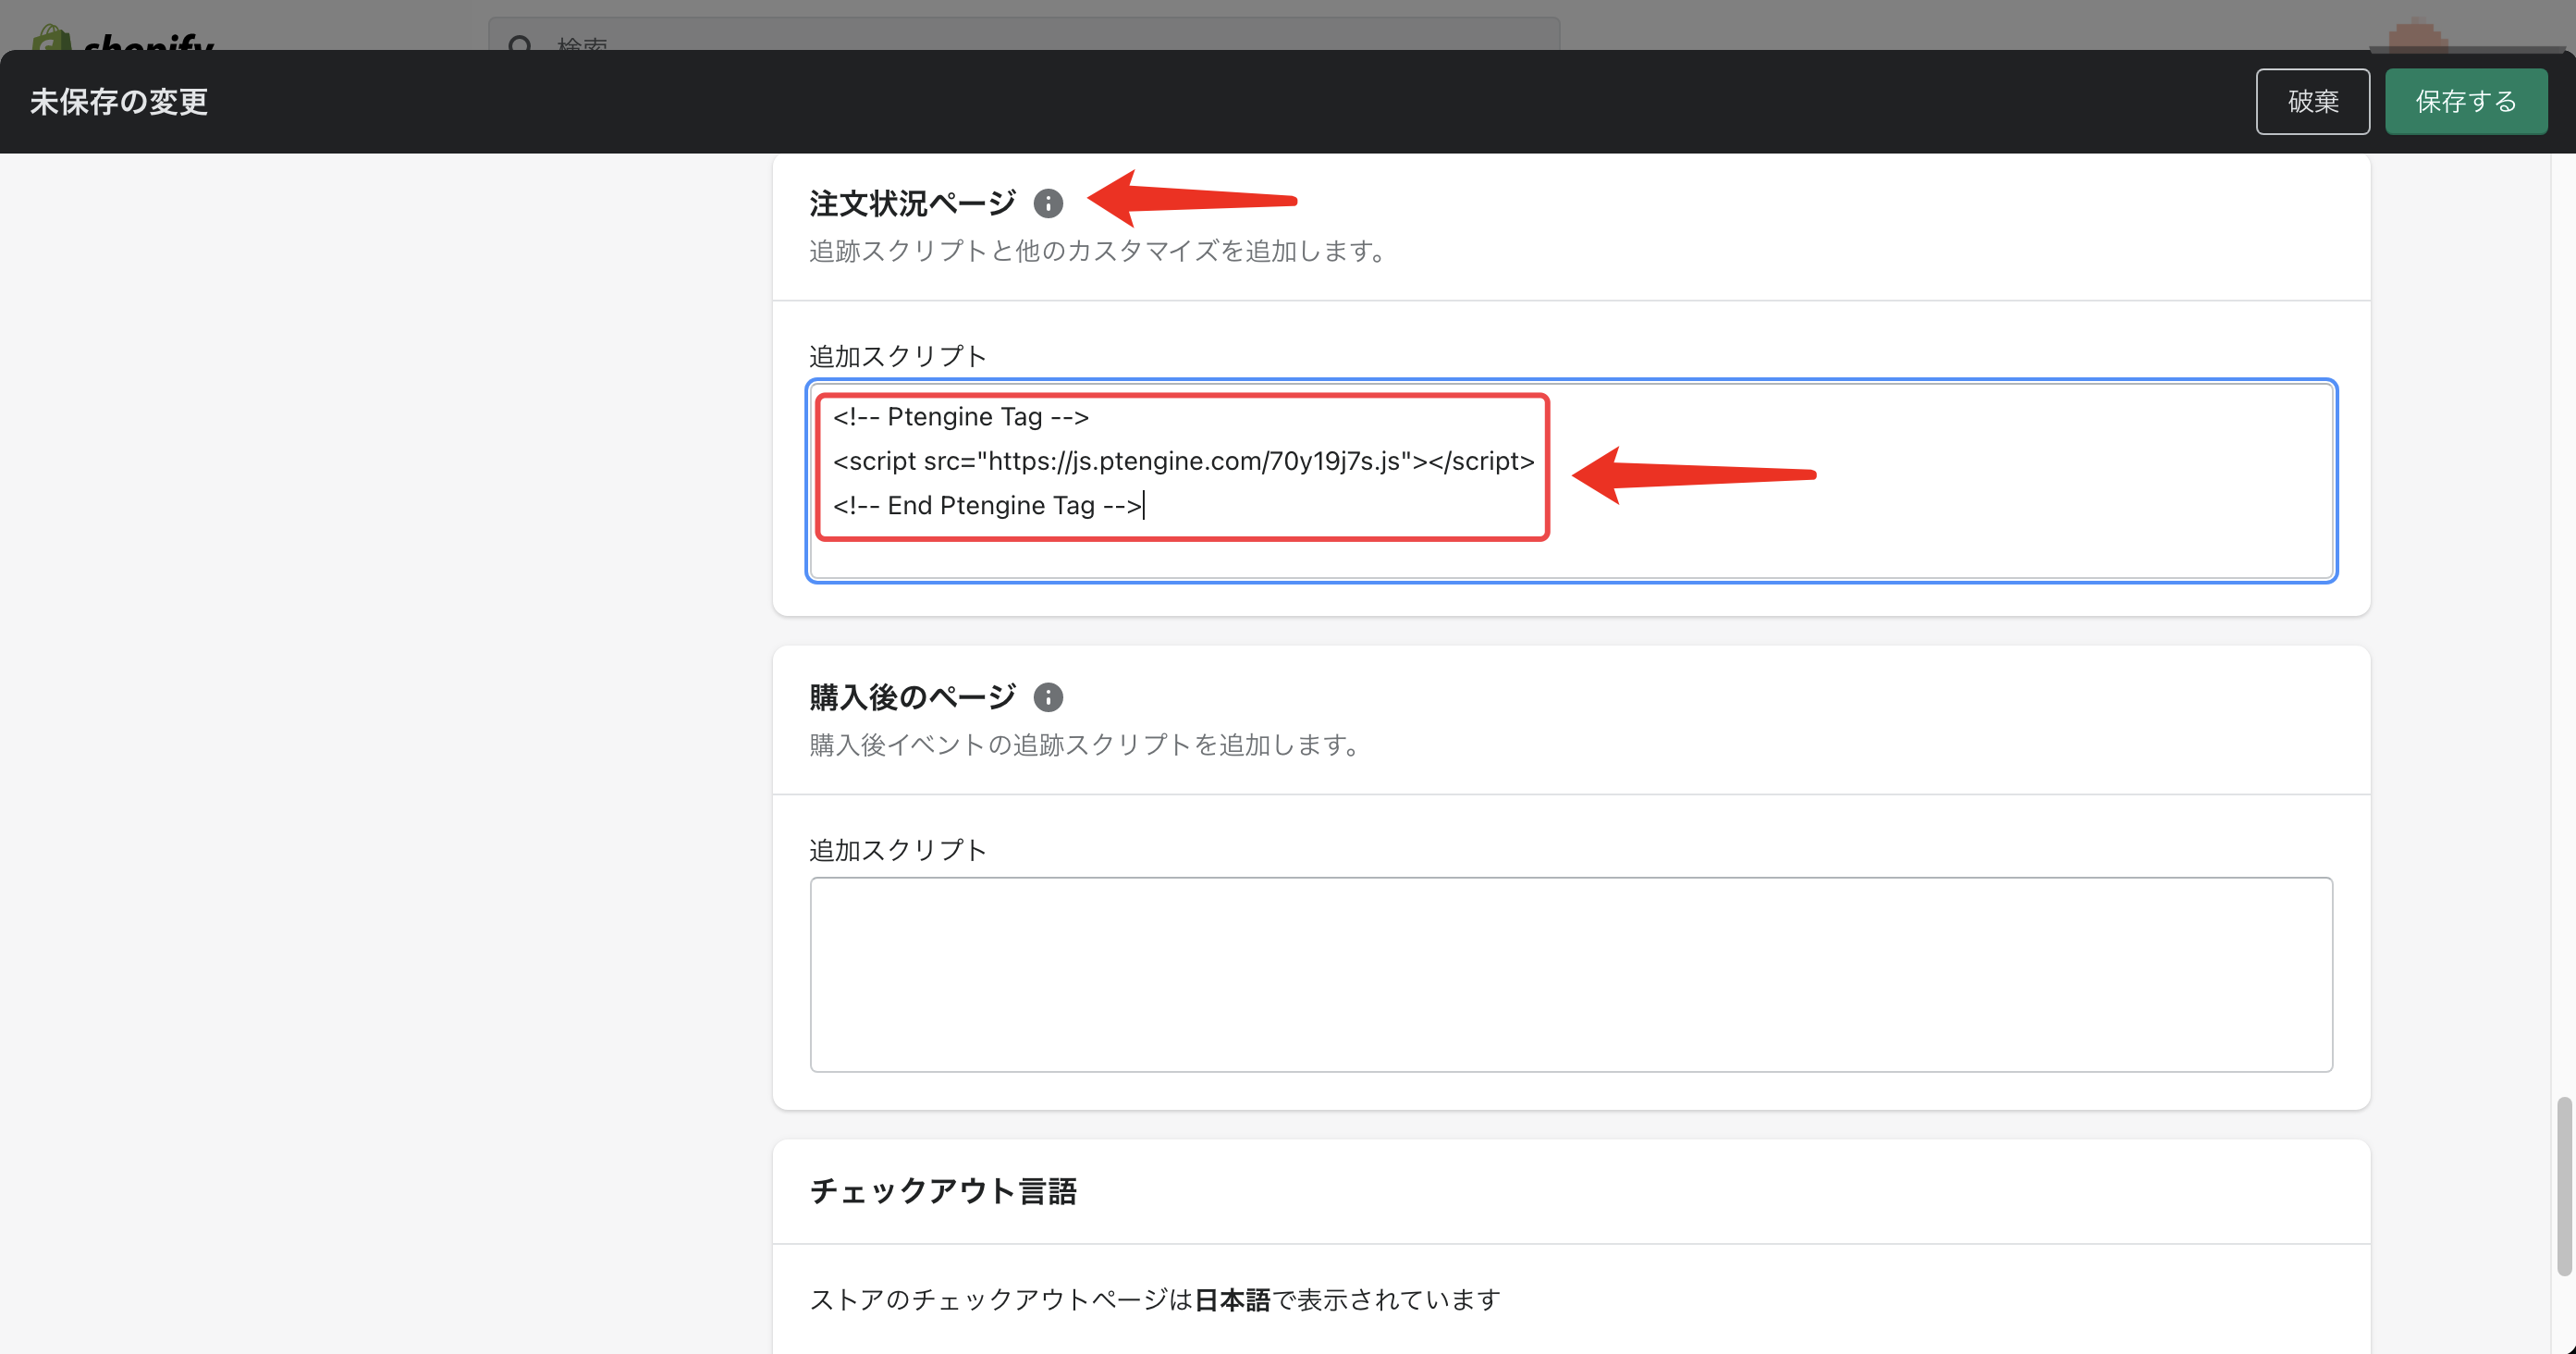Click the 保存する (Save) button
The image size is (2576, 1354).
(2465, 101)
